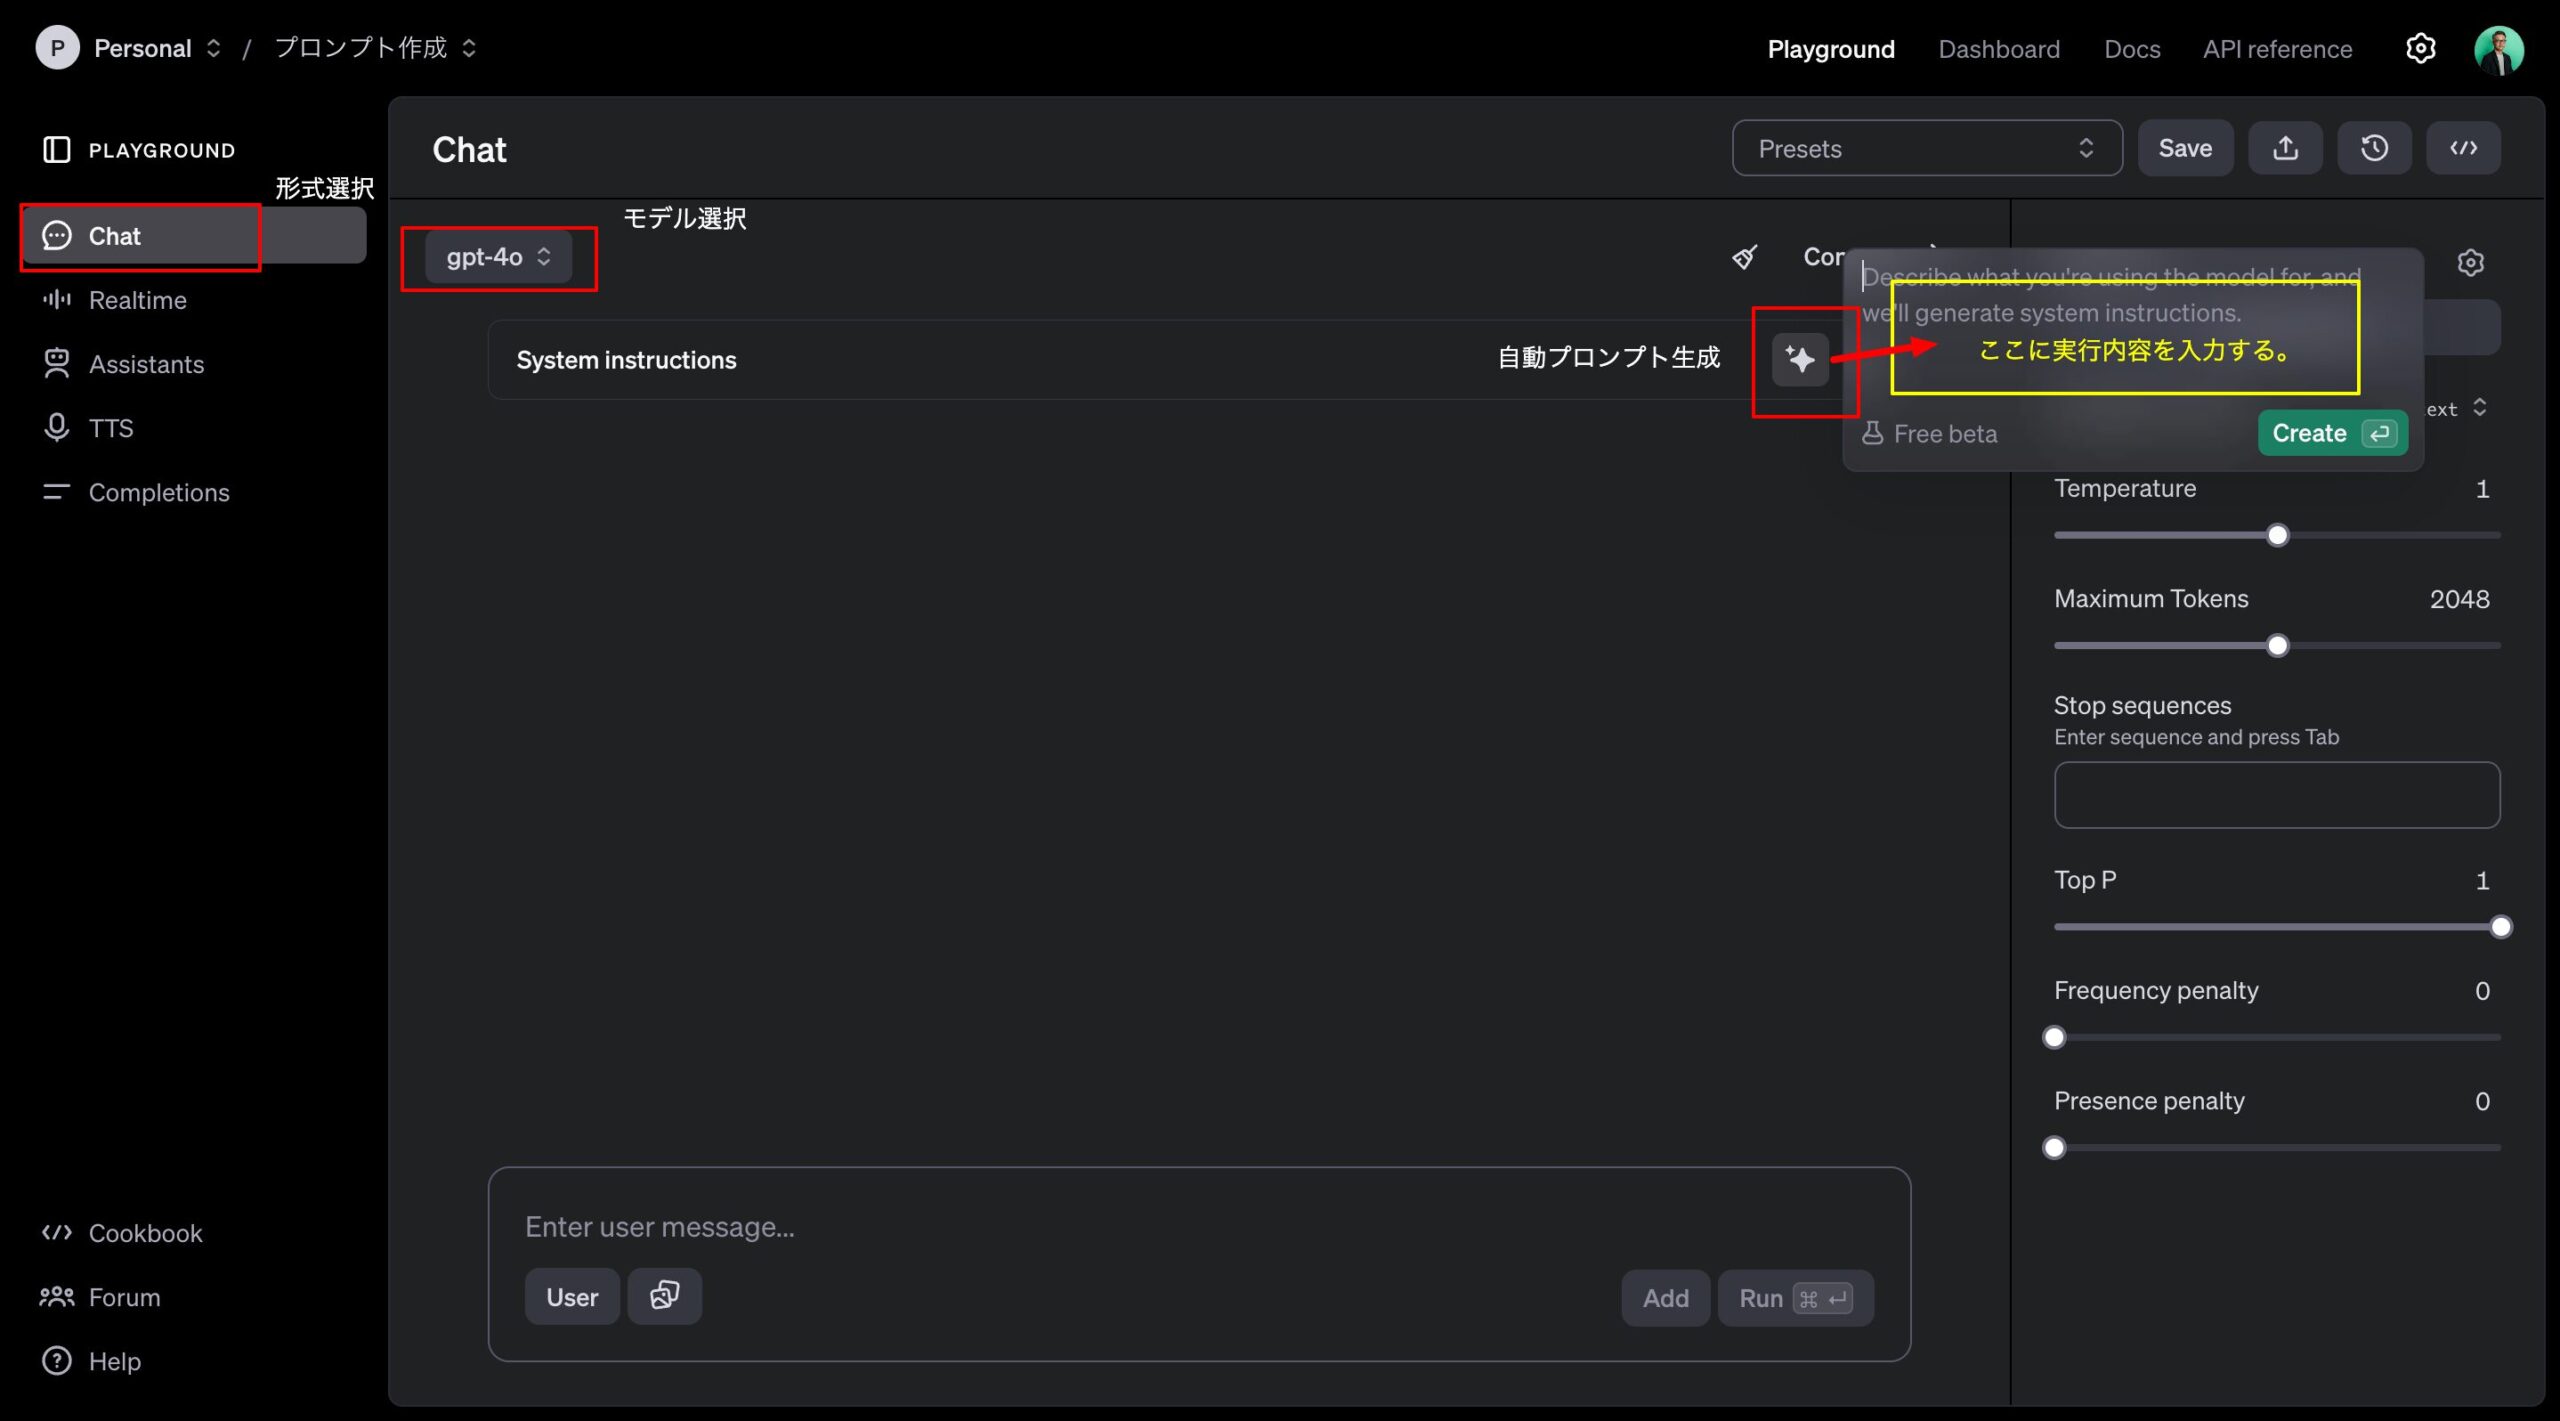Open the API reference tab

pyautogui.click(x=2277, y=48)
